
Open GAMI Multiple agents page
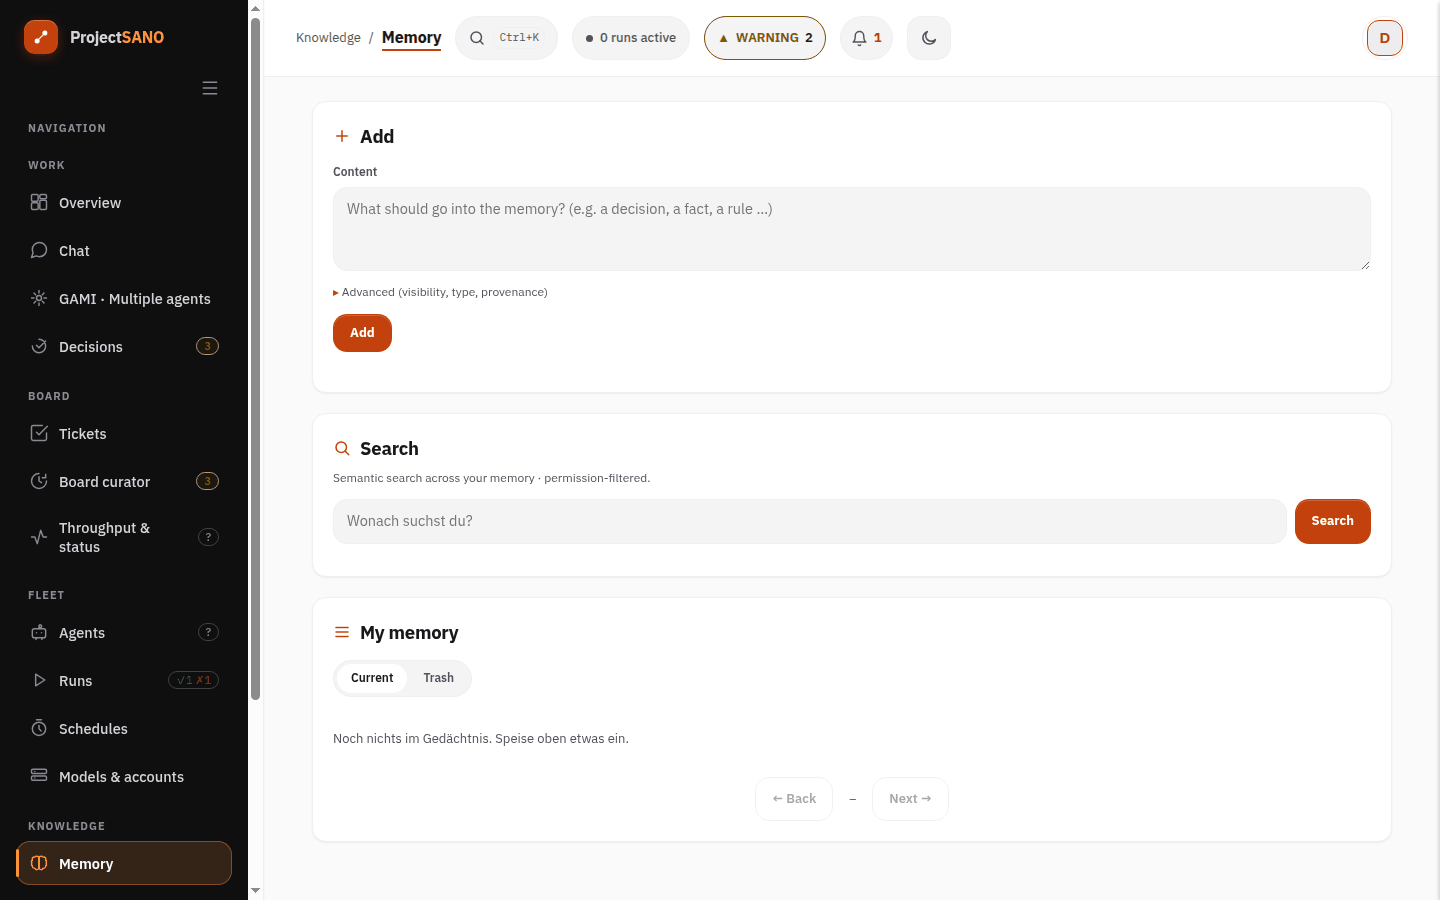(124, 299)
